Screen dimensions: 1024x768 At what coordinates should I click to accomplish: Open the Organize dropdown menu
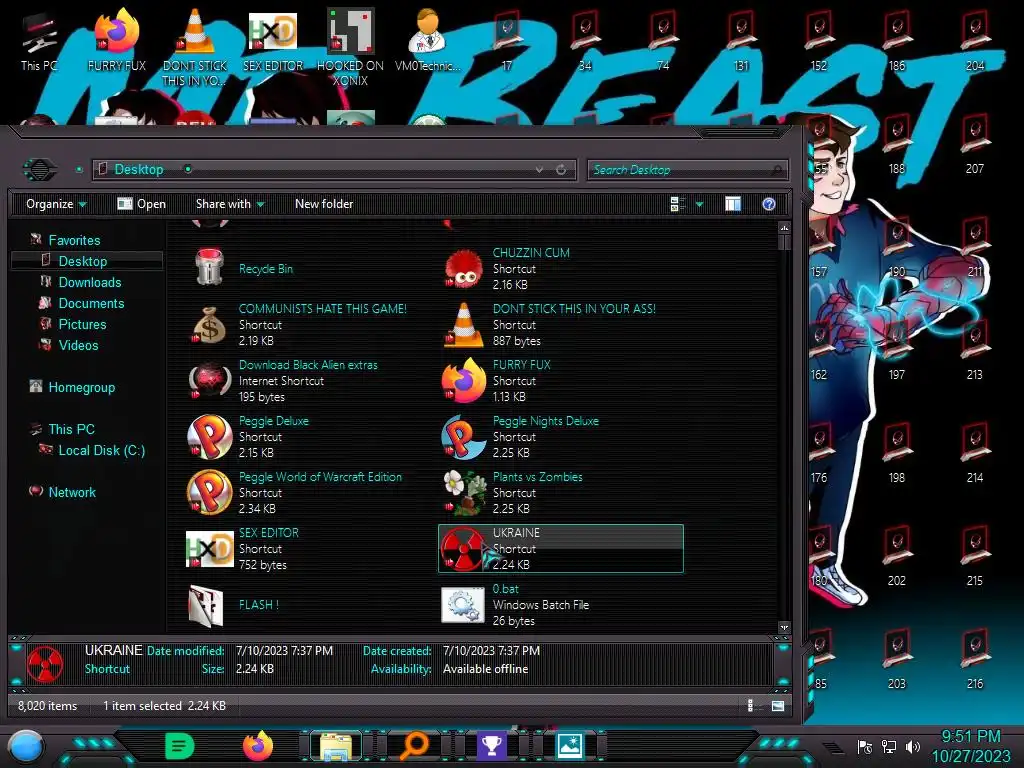pyautogui.click(x=56, y=204)
